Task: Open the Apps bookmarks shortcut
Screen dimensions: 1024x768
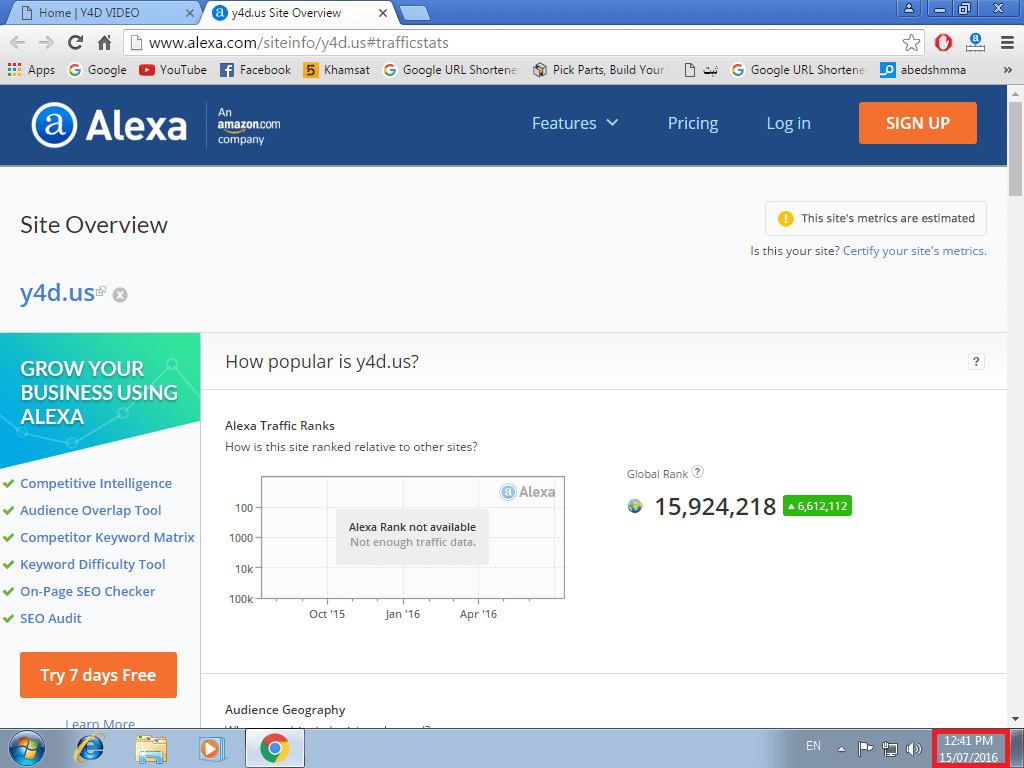Action: tap(31, 70)
